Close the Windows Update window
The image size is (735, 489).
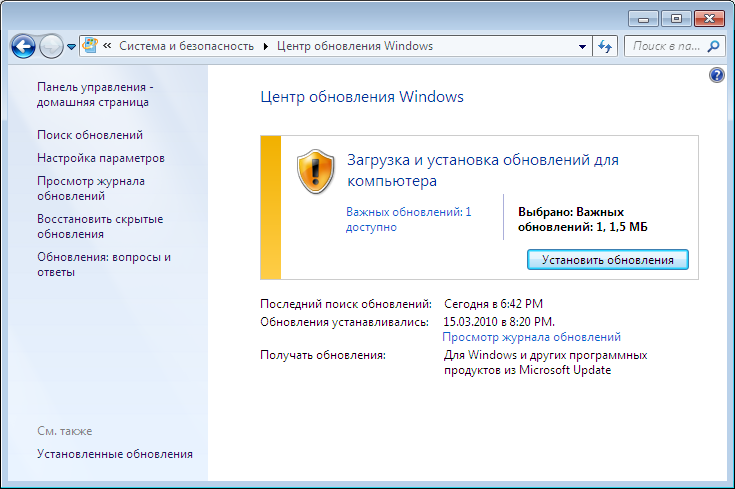pyautogui.click(x=709, y=19)
